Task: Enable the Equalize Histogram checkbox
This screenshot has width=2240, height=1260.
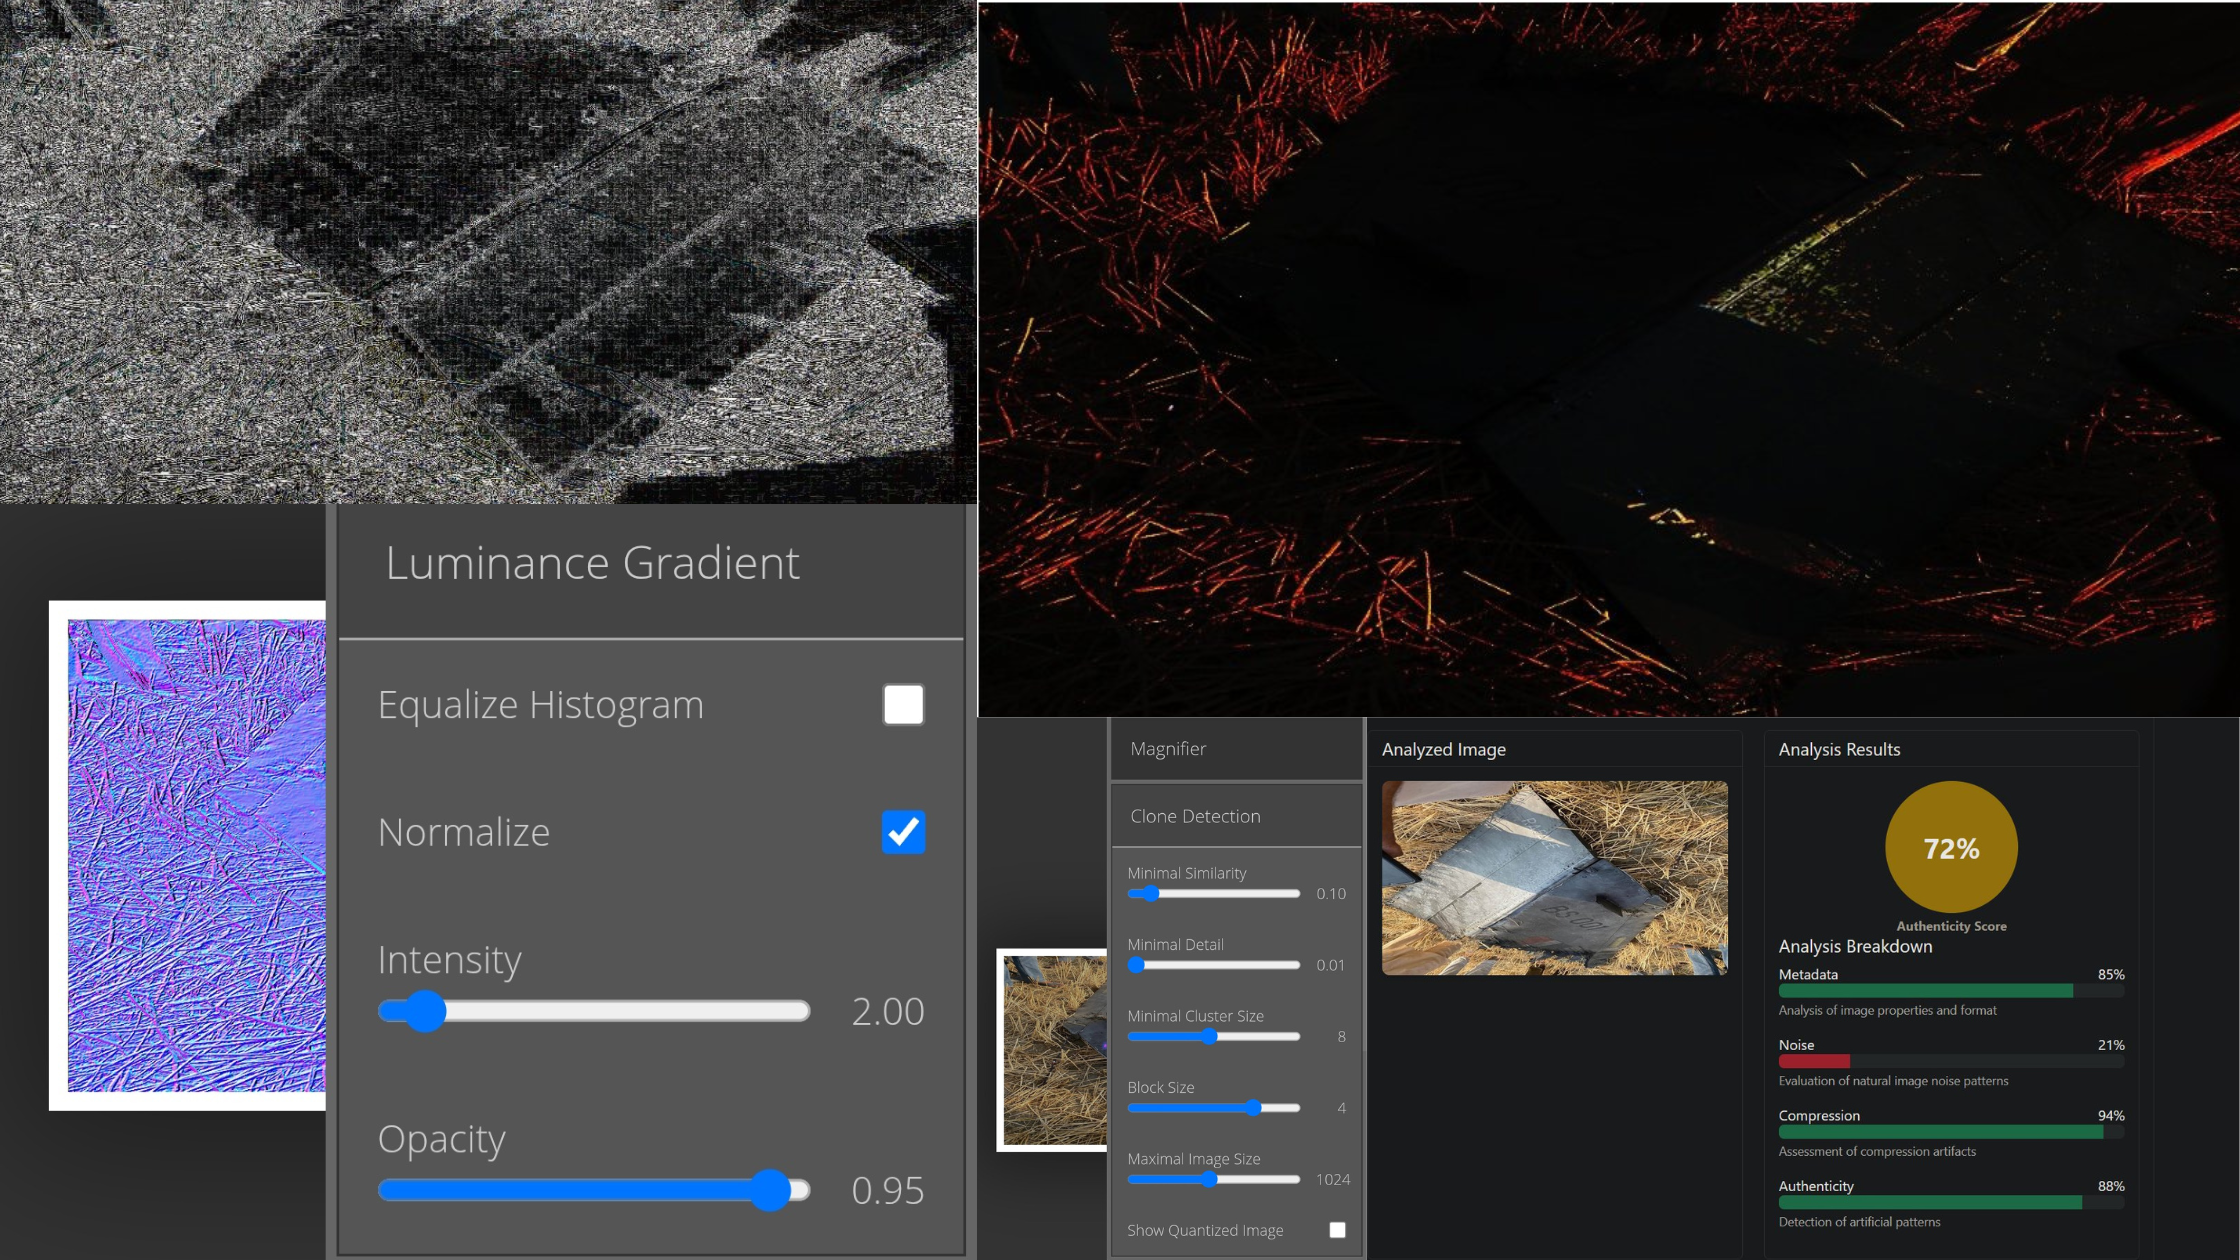Action: point(903,704)
